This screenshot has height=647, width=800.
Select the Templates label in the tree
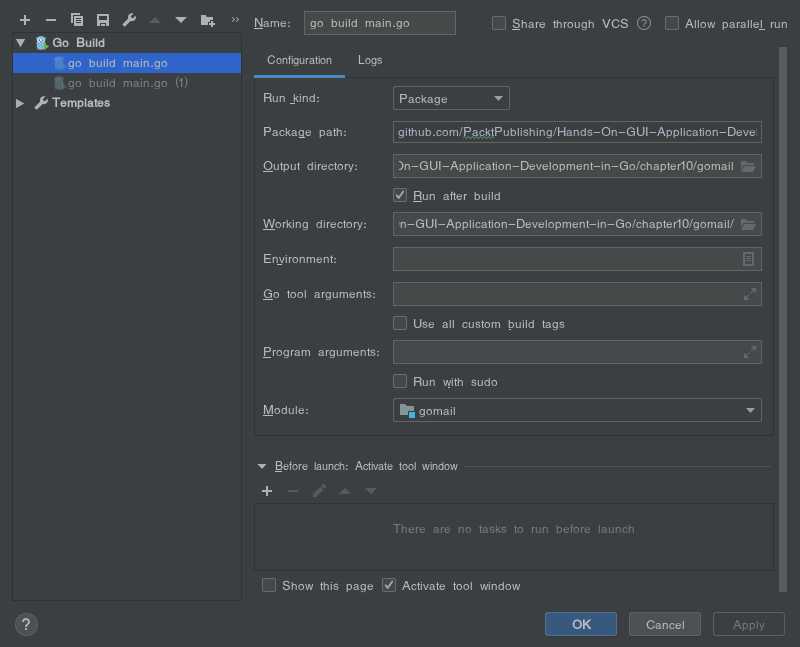tap(81, 103)
